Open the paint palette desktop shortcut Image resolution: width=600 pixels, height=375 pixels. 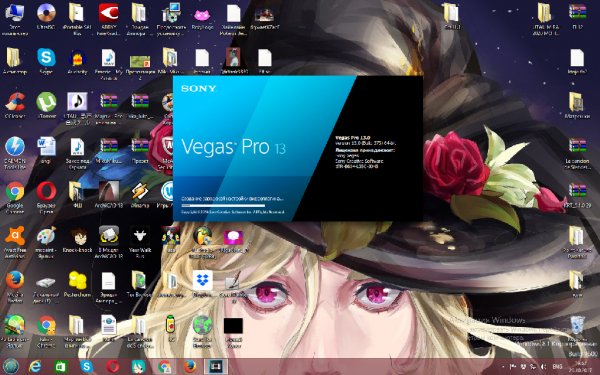pyautogui.click(x=46, y=236)
